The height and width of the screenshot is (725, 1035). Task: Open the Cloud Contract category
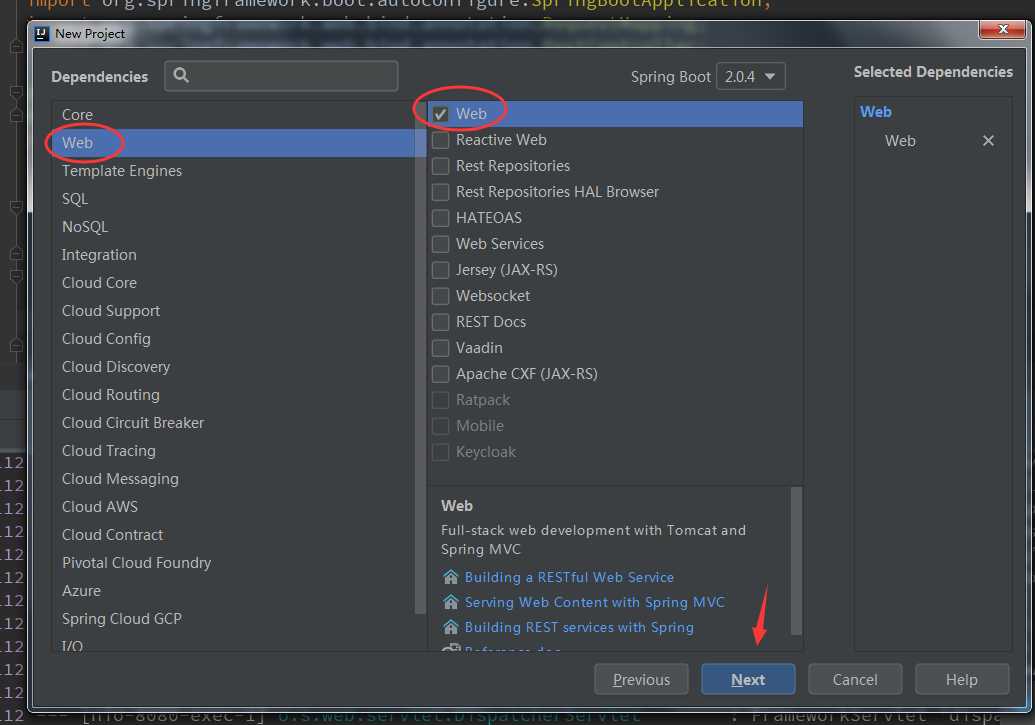(x=234, y=535)
